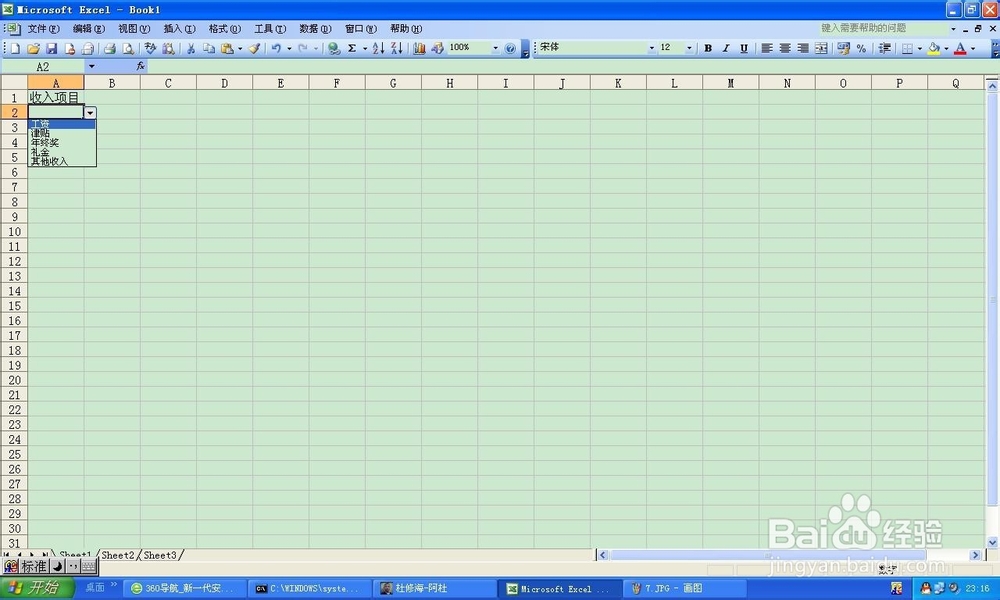
Task: Open Excel Help question mark icon
Action: click(510, 48)
